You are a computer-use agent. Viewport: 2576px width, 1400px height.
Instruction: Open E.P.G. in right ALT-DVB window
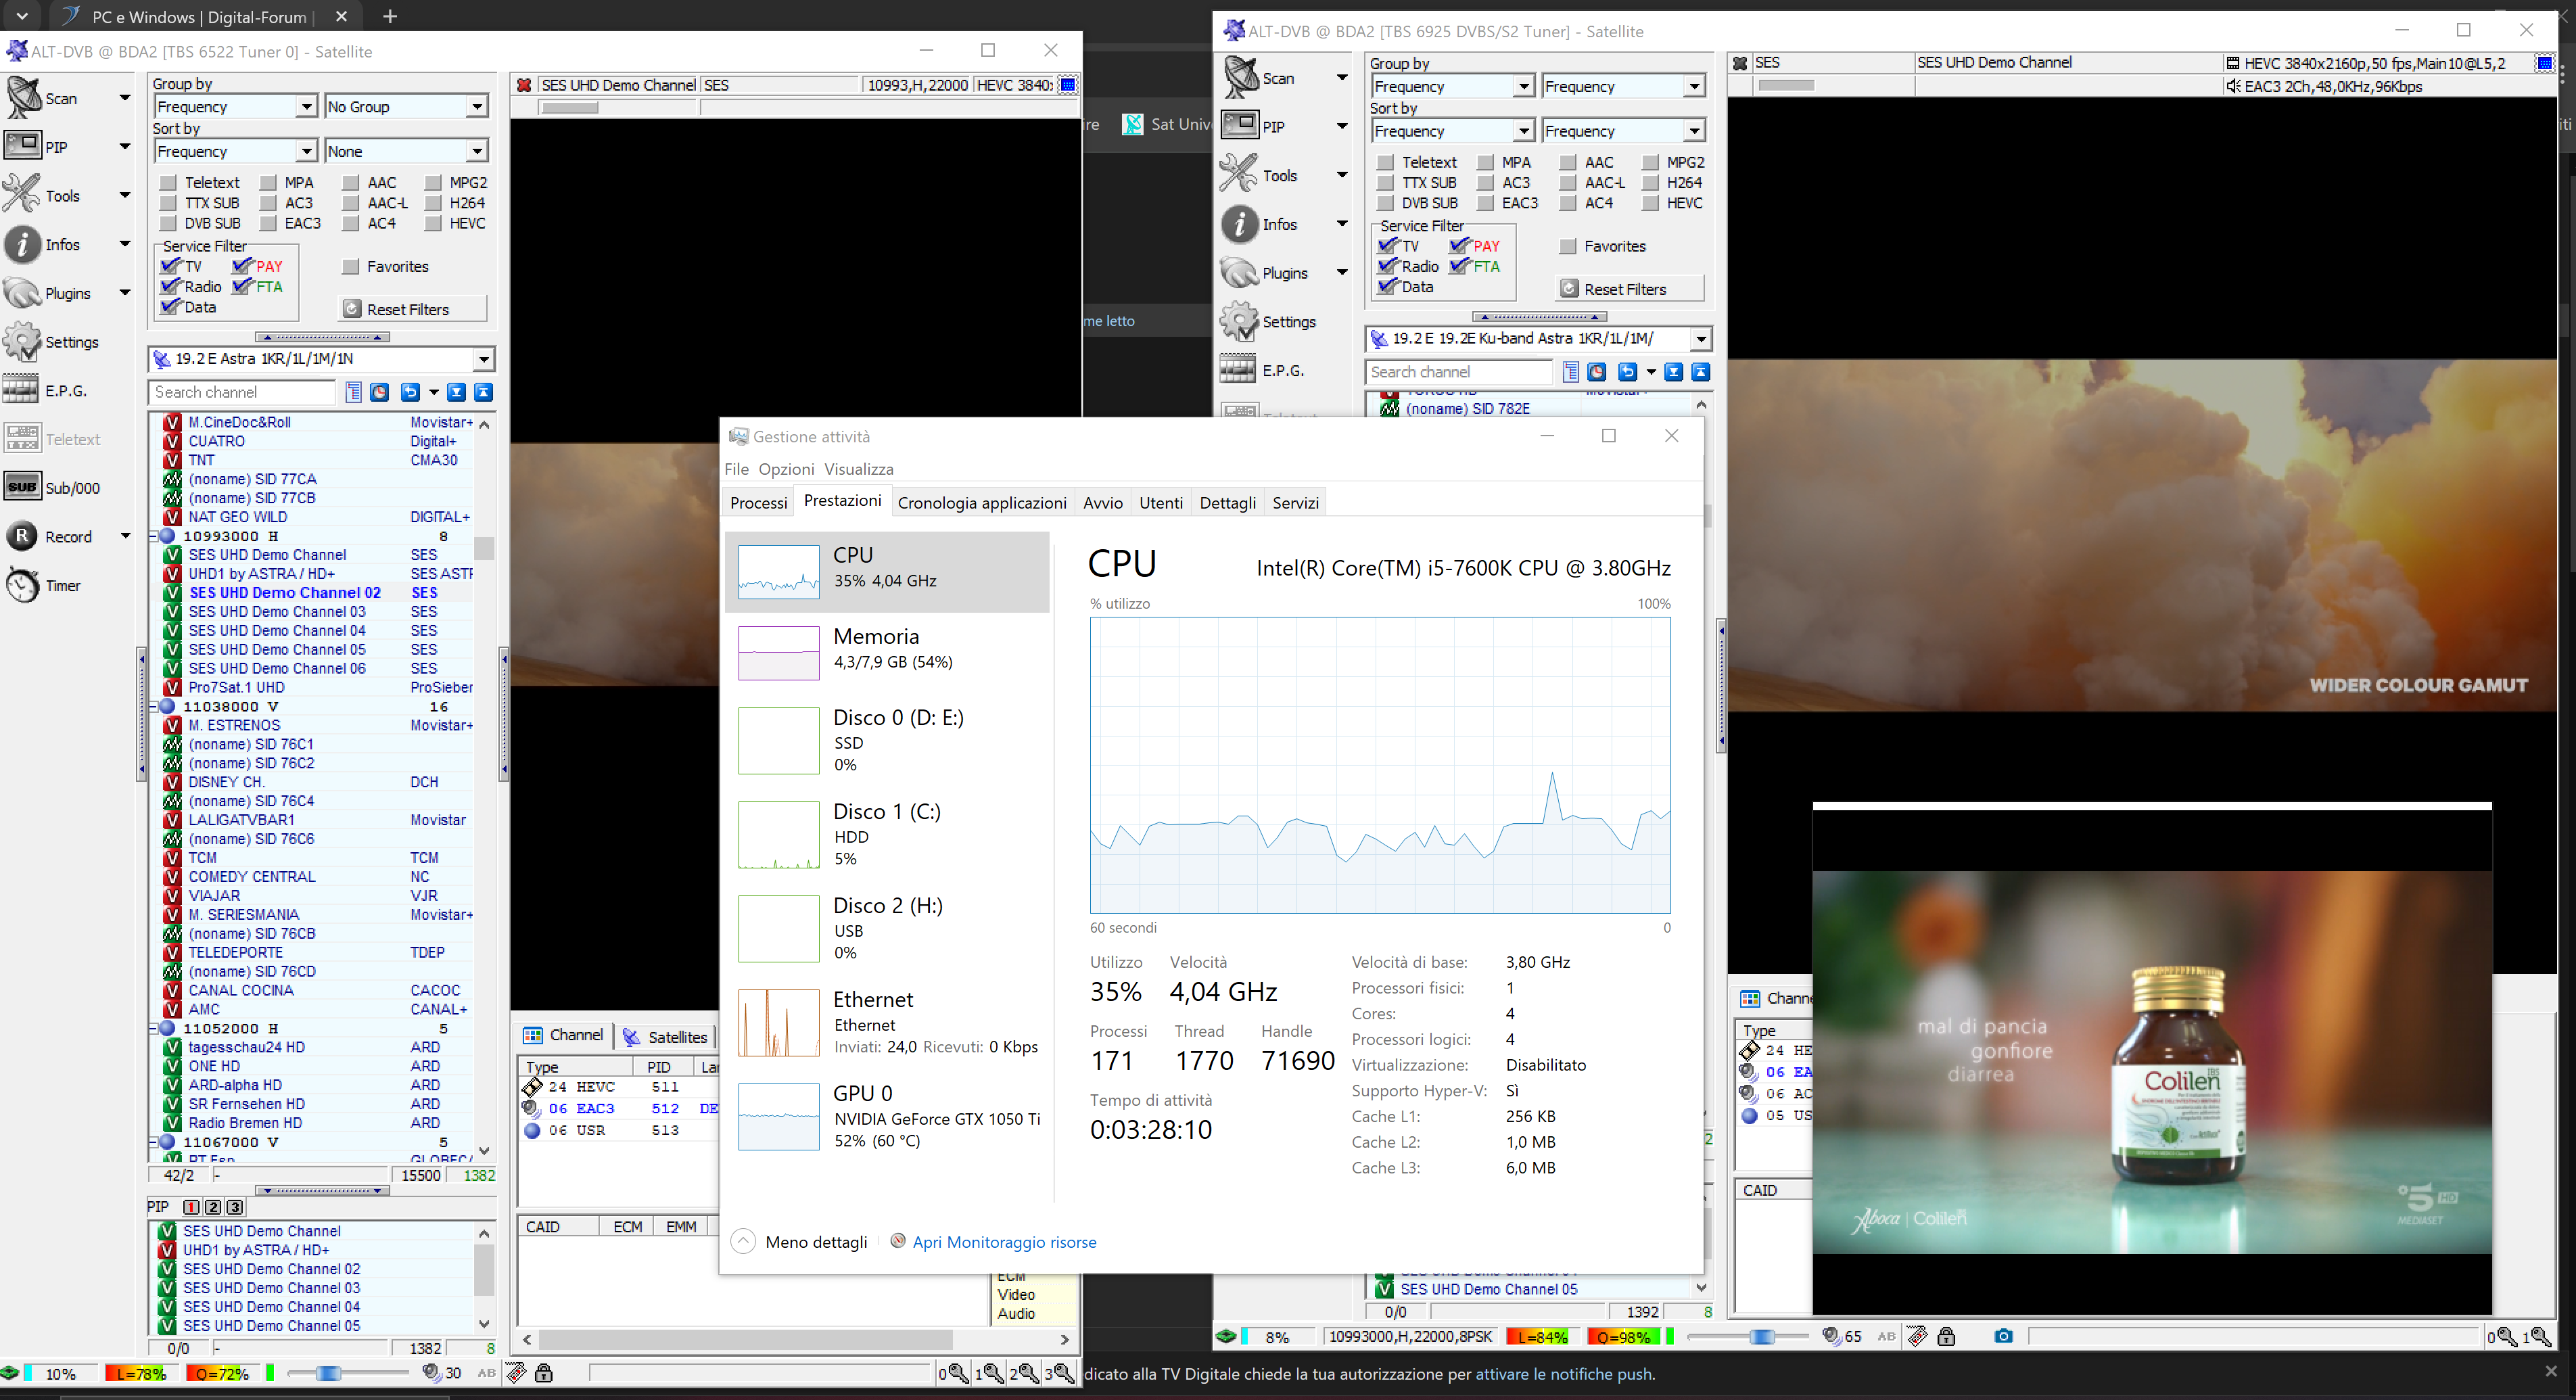1262,370
